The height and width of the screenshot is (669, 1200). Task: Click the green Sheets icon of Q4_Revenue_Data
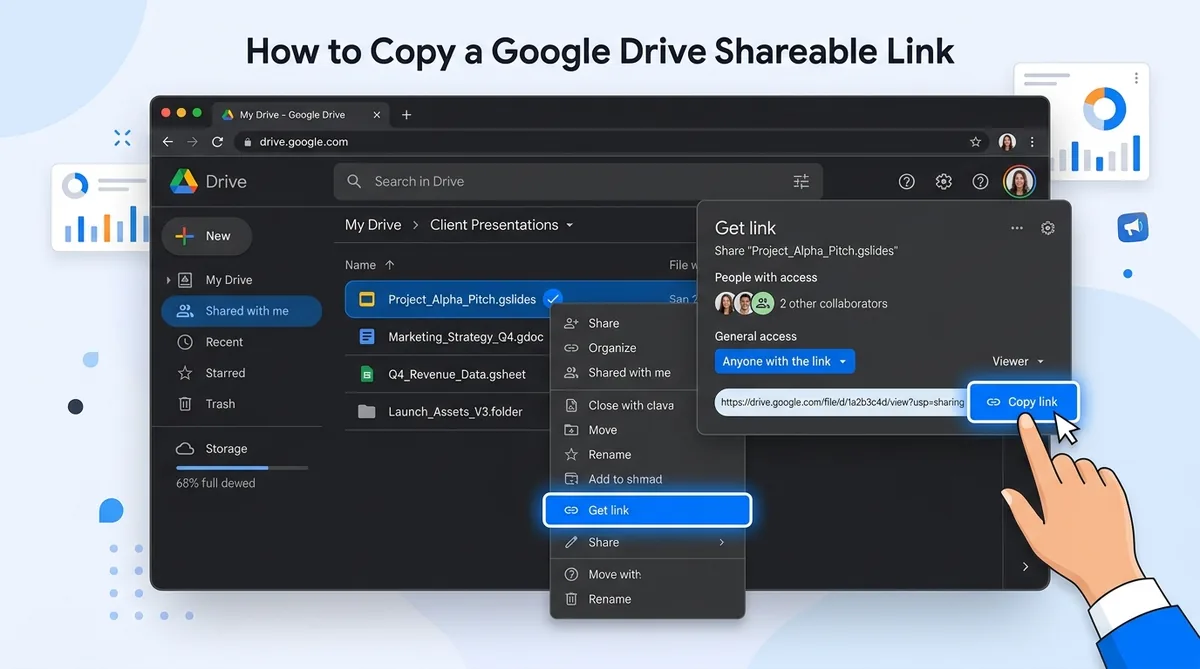(367, 374)
